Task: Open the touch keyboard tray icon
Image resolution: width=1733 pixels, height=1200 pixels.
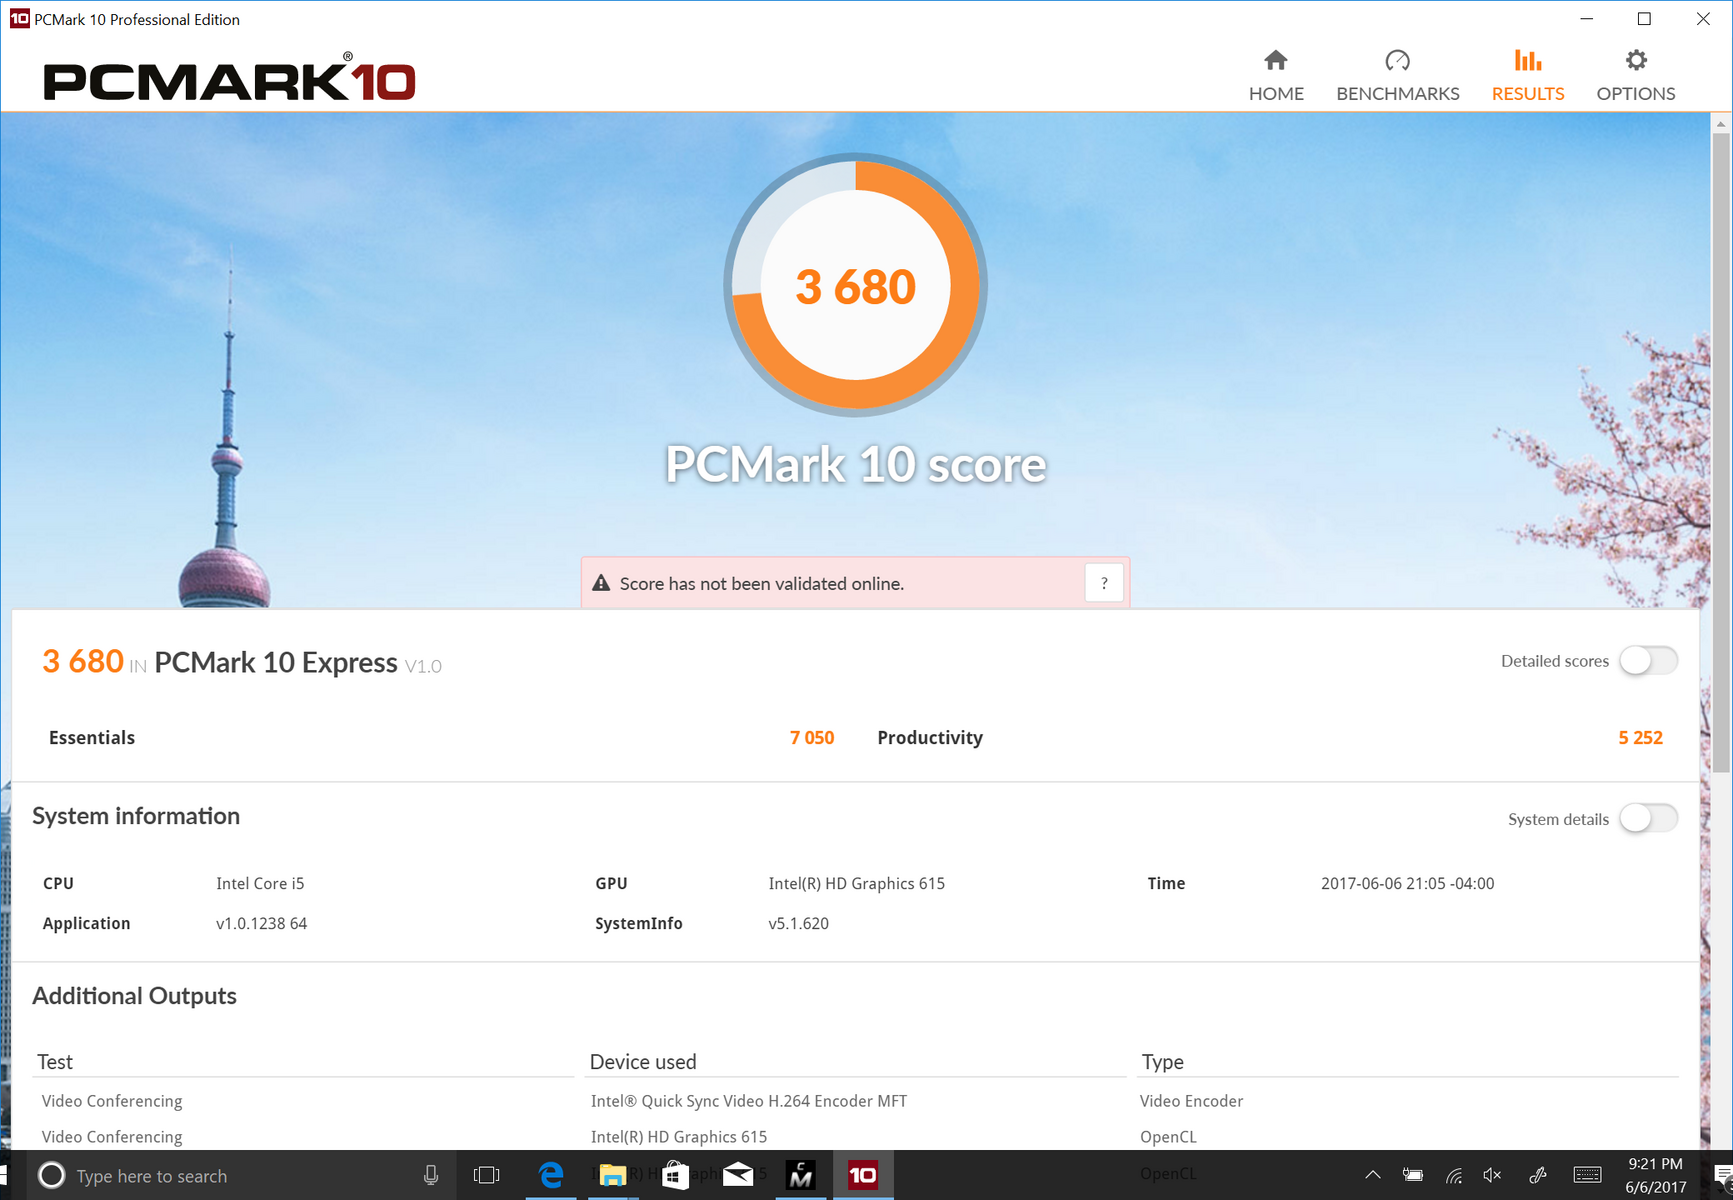Action: (1587, 1176)
